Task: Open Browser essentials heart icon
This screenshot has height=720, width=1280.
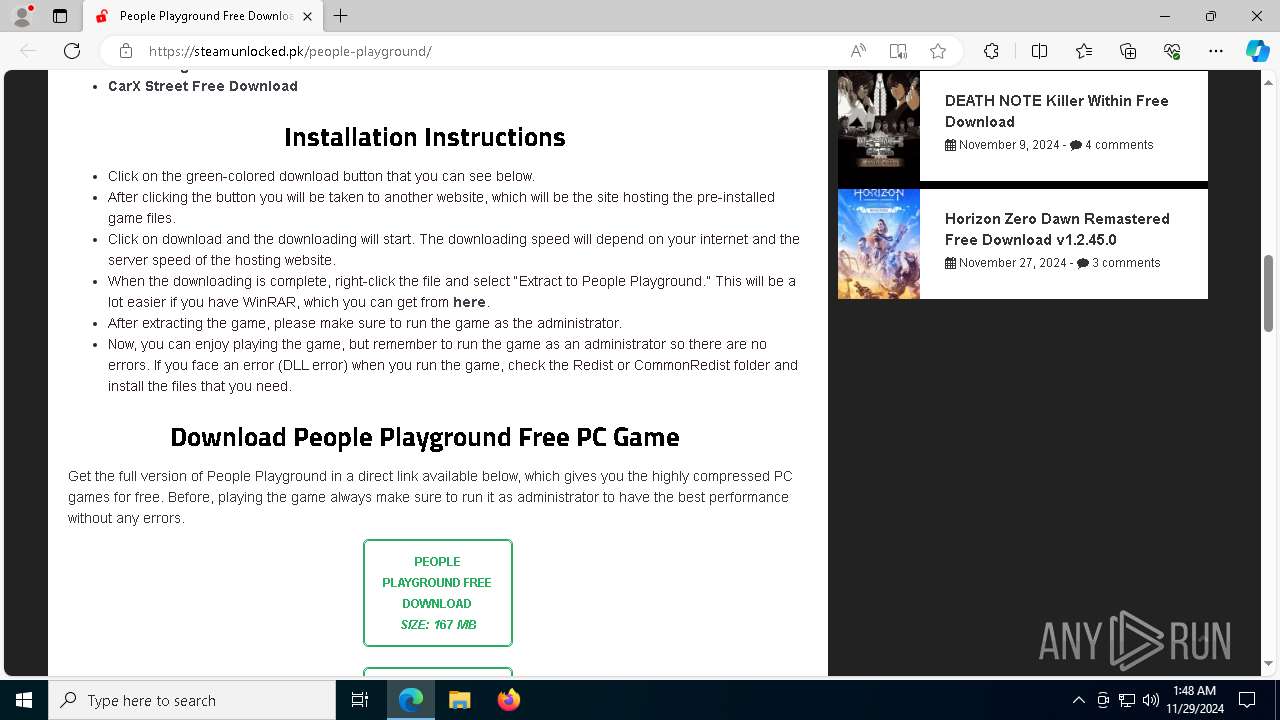Action: click(x=1172, y=51)
